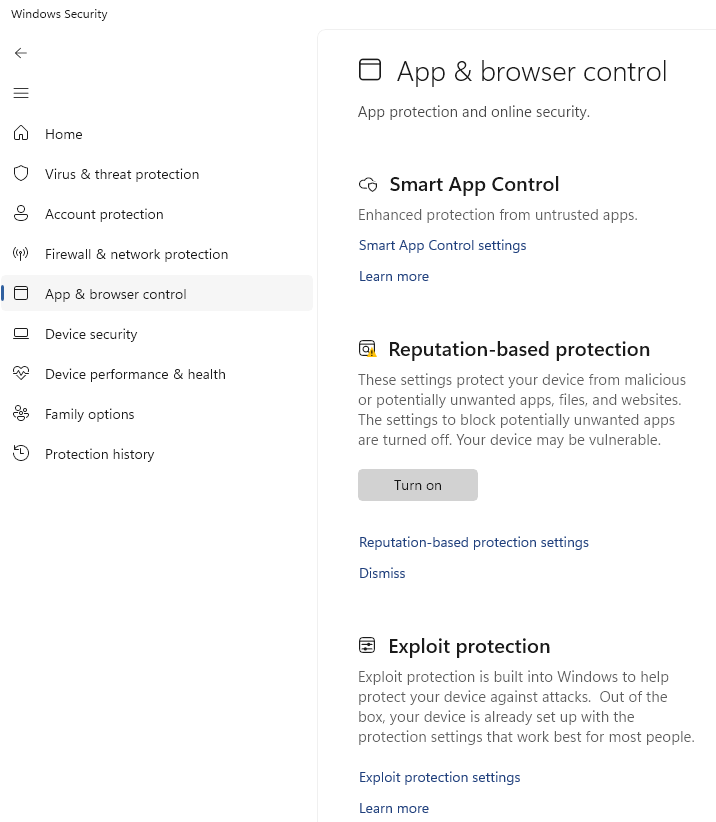Click the Device performance heart icon
The height and width of the screenshot is (822, 716).
21,373
